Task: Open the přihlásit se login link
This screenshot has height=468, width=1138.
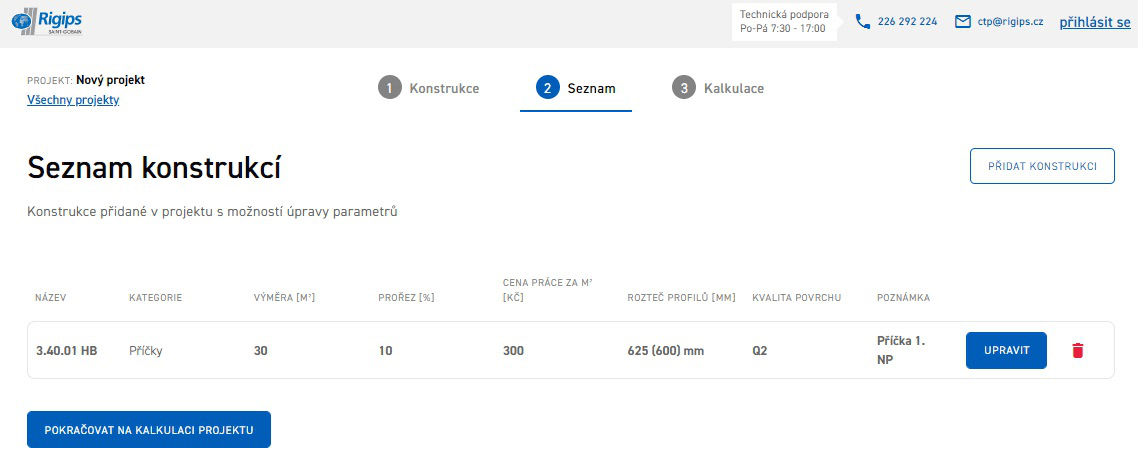Action: pyautogui.click(x=1095, y=22)
